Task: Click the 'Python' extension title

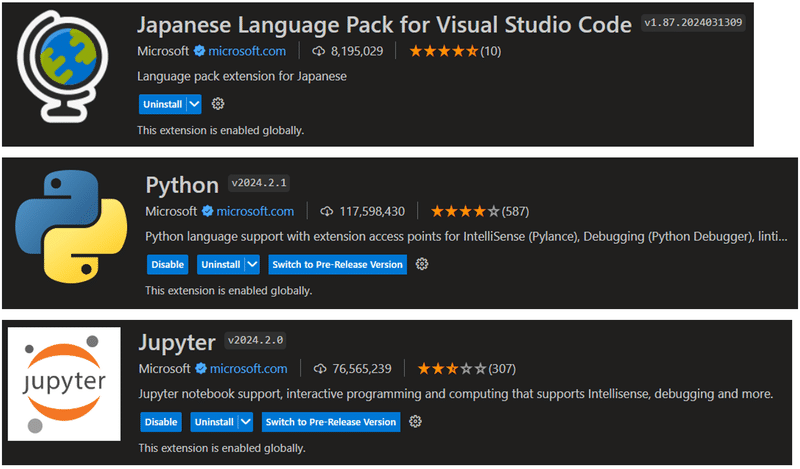Action: pos(182,185)
